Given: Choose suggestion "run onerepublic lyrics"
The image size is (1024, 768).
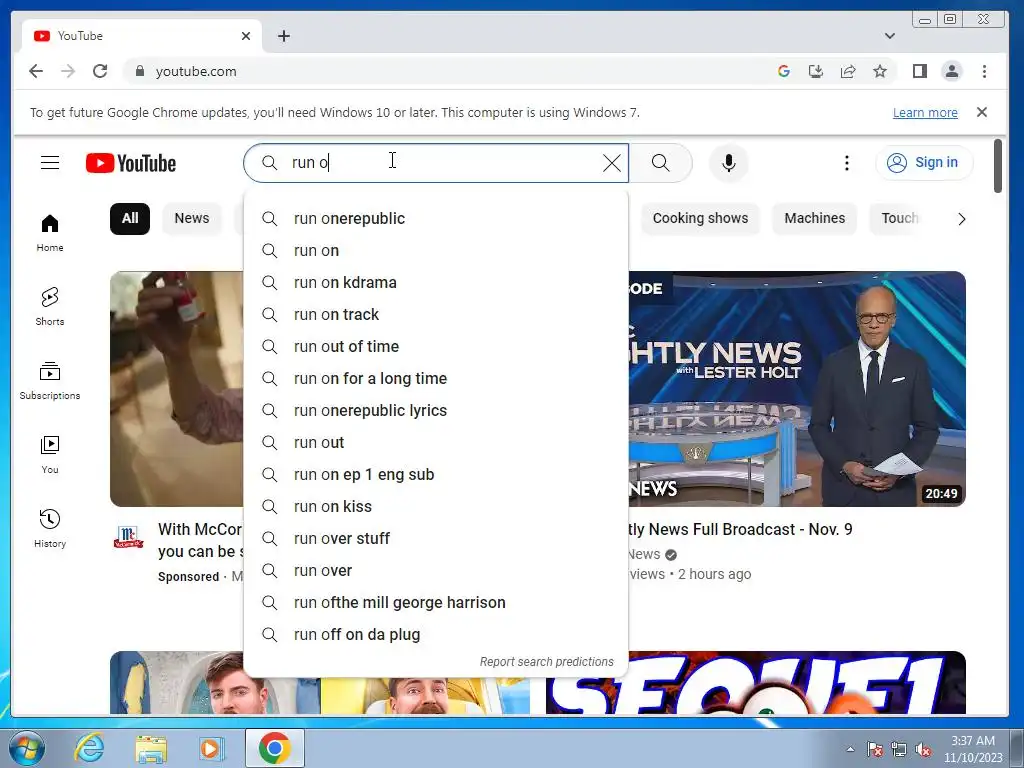Looking at the screenshot, I should 436,411.
